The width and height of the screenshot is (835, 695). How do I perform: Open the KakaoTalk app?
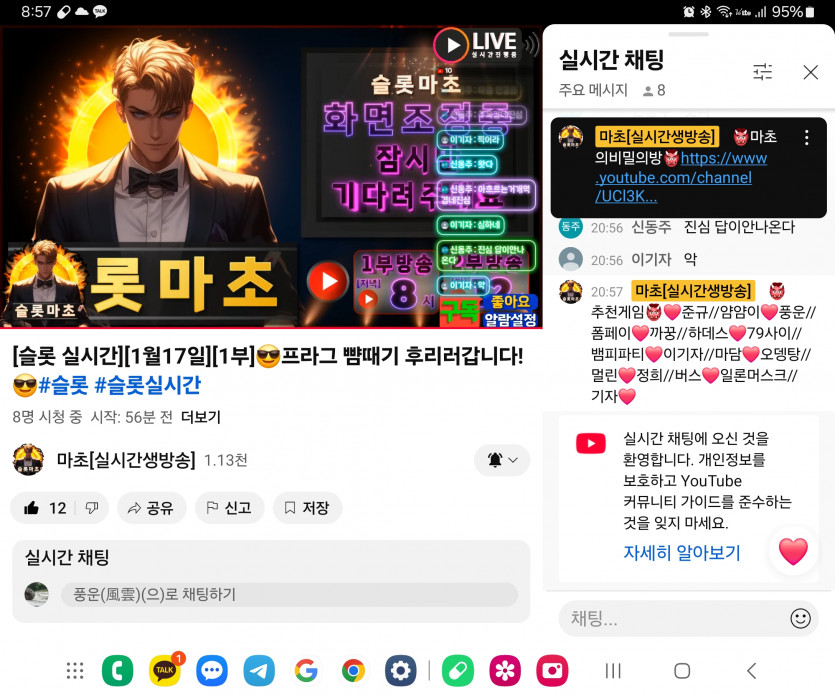tap(165, 671)
